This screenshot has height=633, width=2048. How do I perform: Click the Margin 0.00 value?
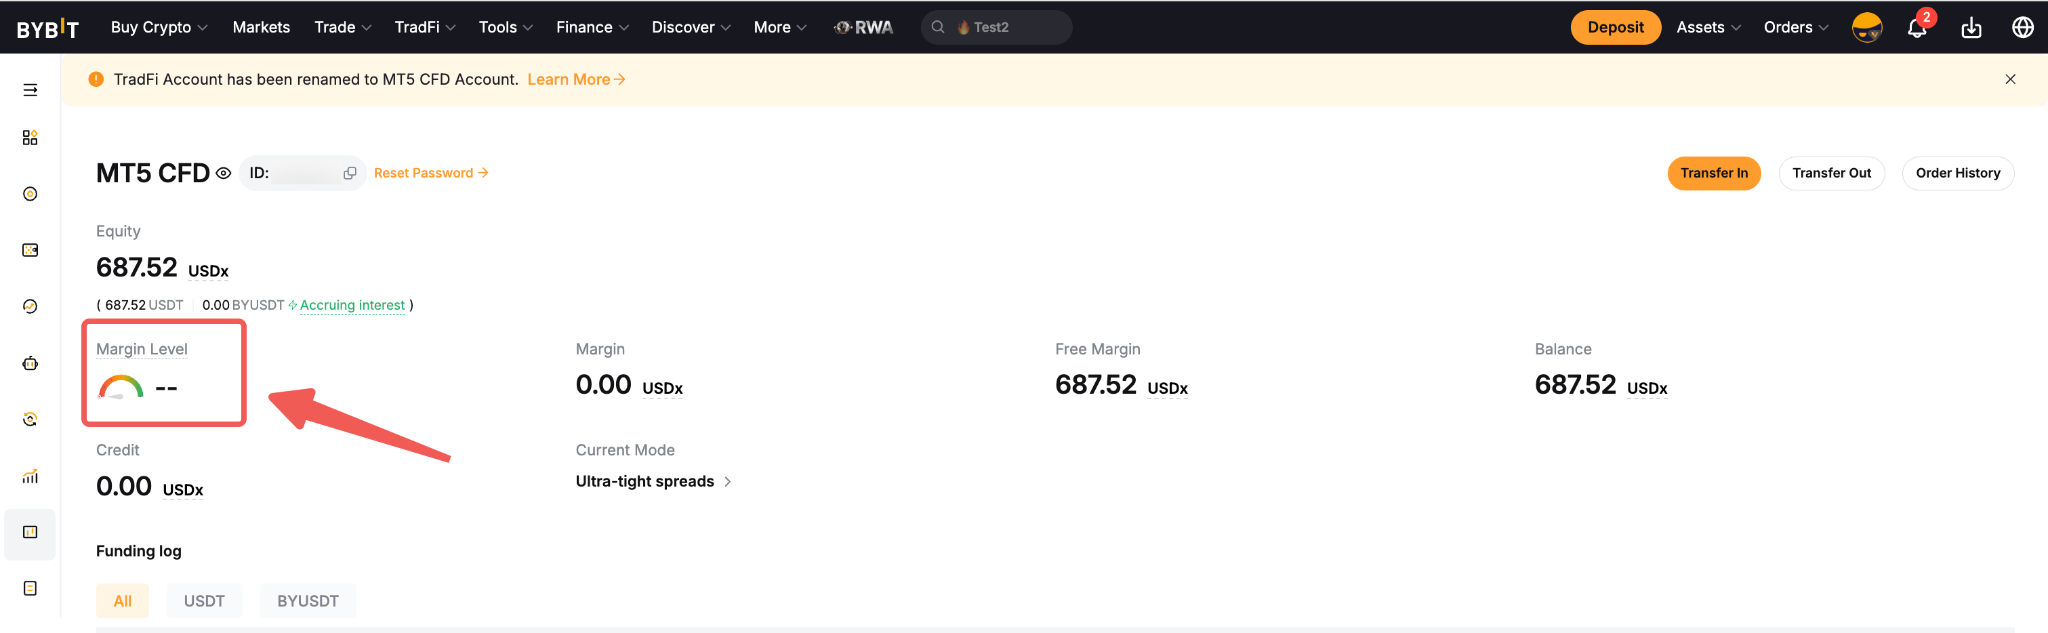coord(629,384)
